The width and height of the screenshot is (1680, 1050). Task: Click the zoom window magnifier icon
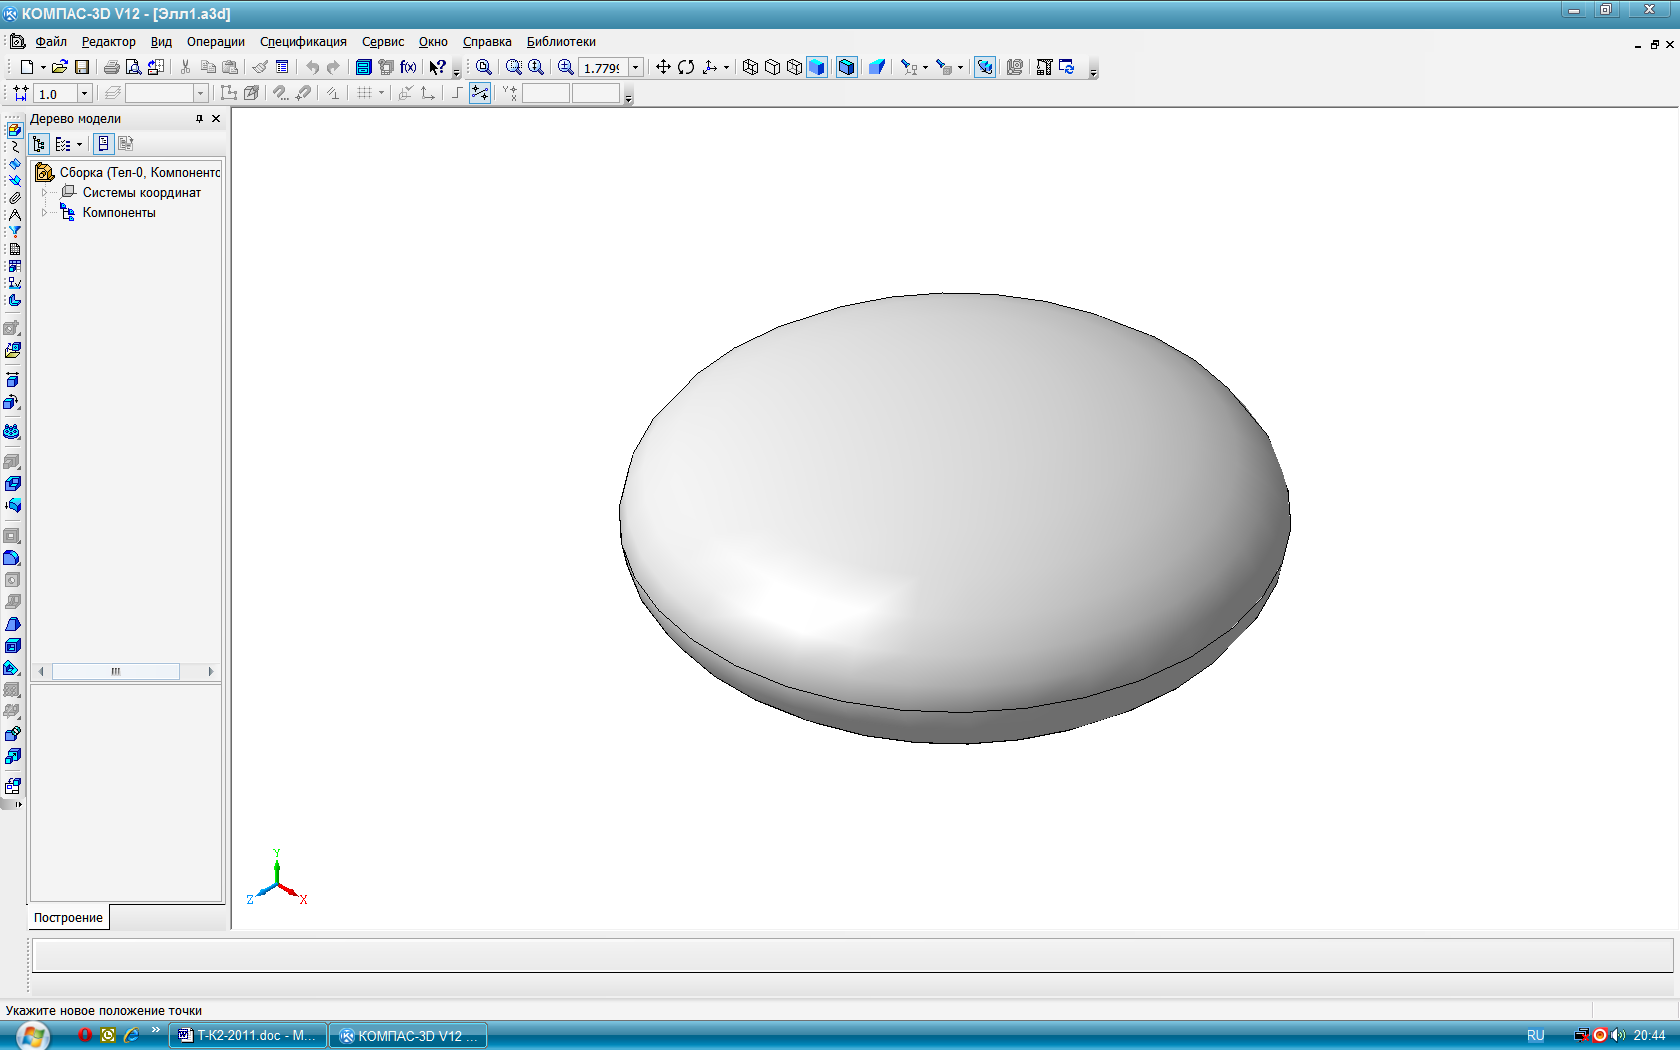[x=514, y=67]
